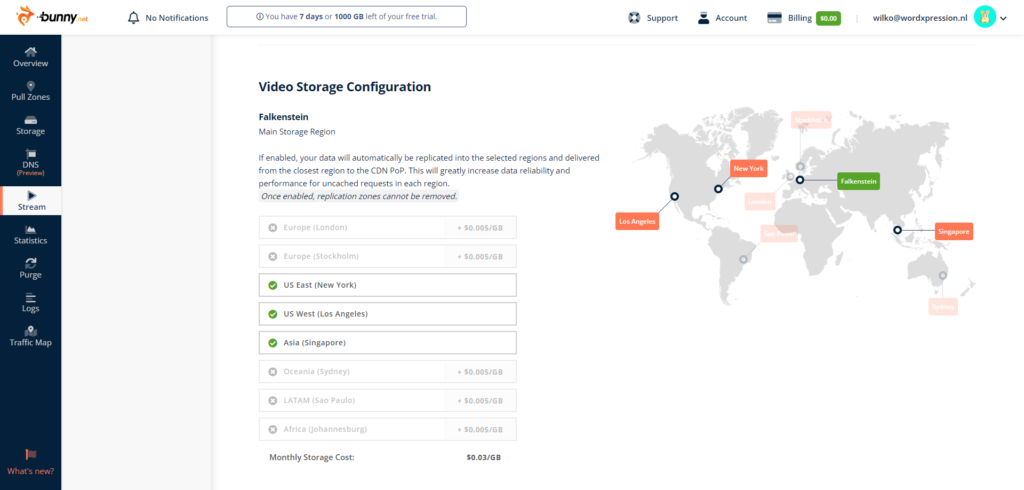Expand the user account dropdown chevron
The width and height of the screenshot is (1024, 490).
tap(1003, 18)
